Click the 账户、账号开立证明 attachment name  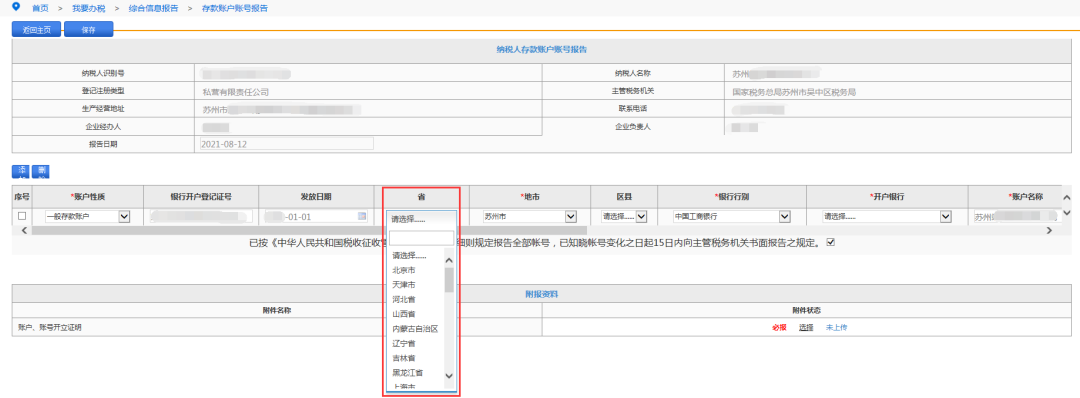pos(49,328)
